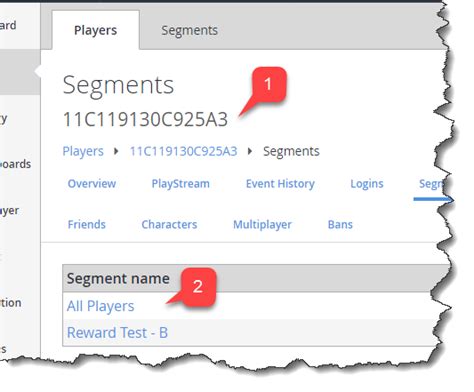
Task: Show the Characters sub-tab
Action: coord(169,224)
